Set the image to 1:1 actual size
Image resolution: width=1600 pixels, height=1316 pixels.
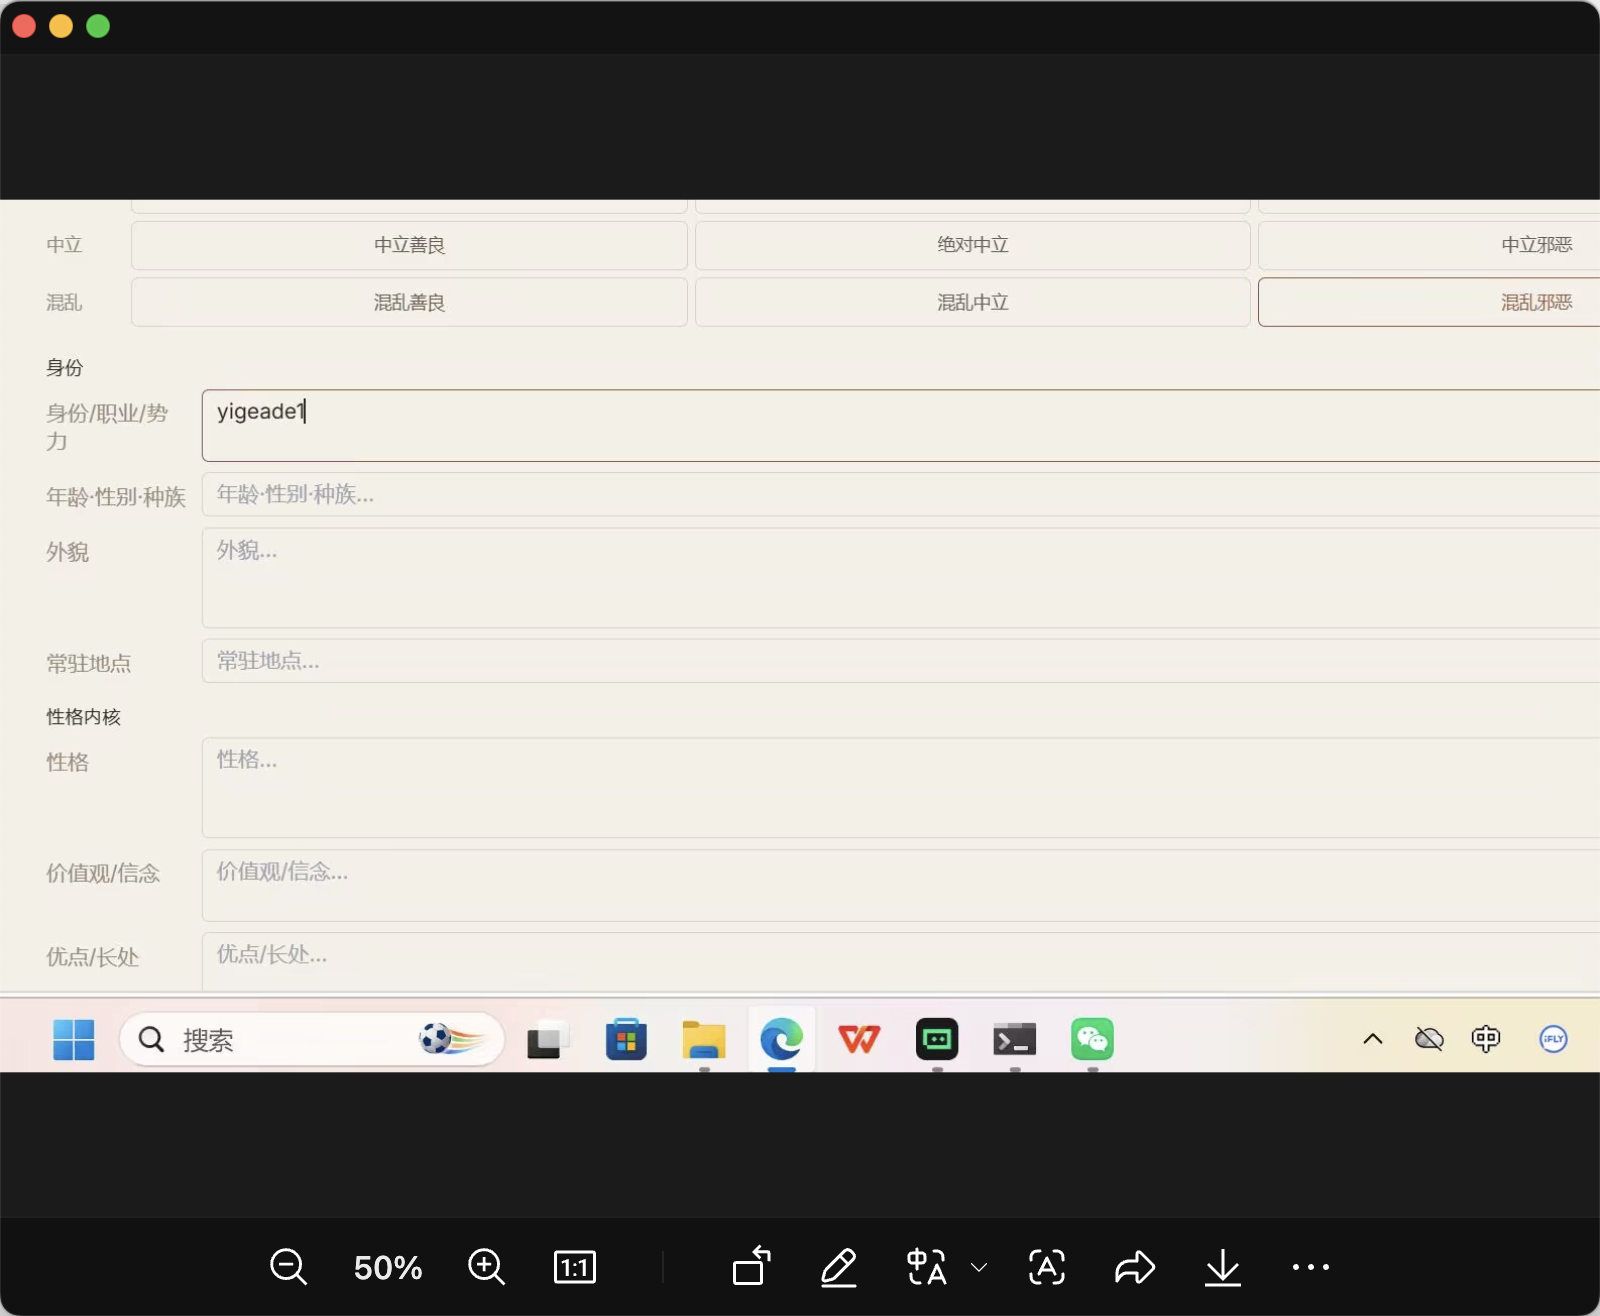click(x=575, y=1267)
